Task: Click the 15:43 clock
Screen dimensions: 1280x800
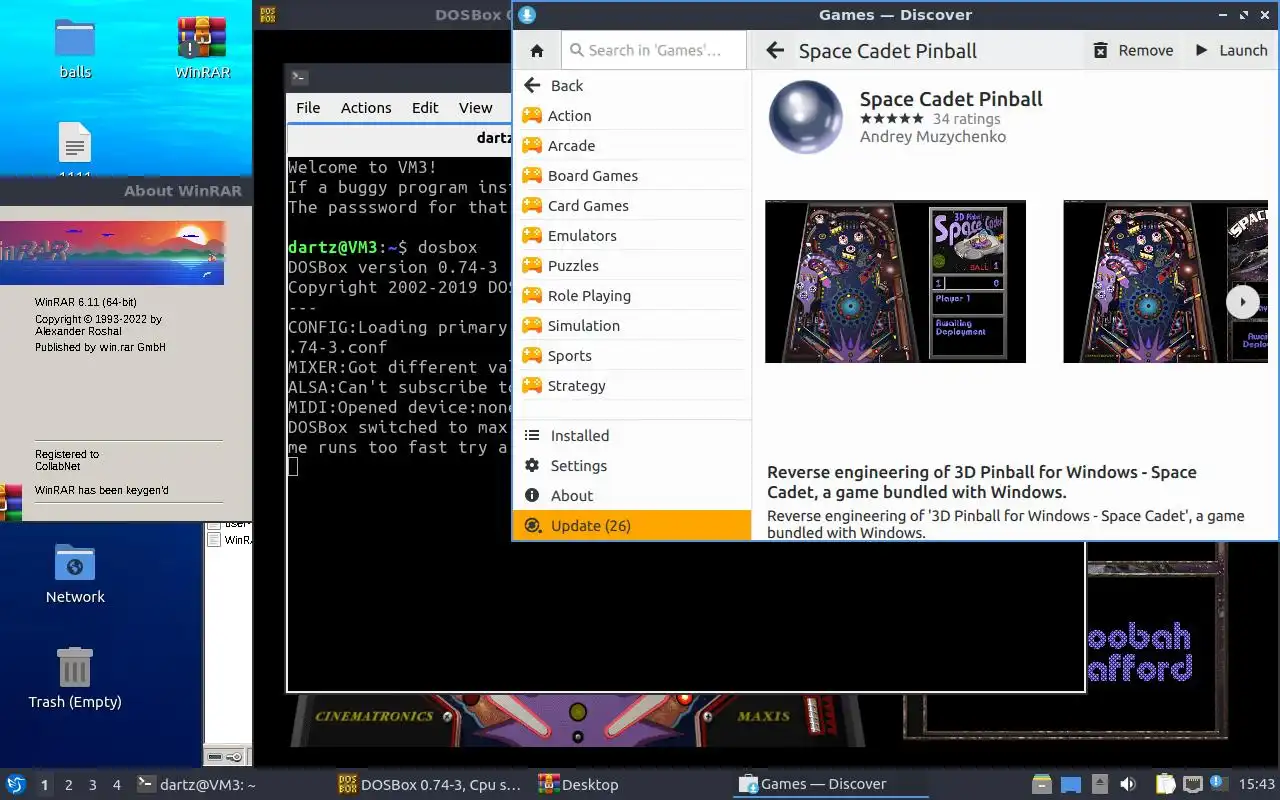Action: pos(1257,784)
